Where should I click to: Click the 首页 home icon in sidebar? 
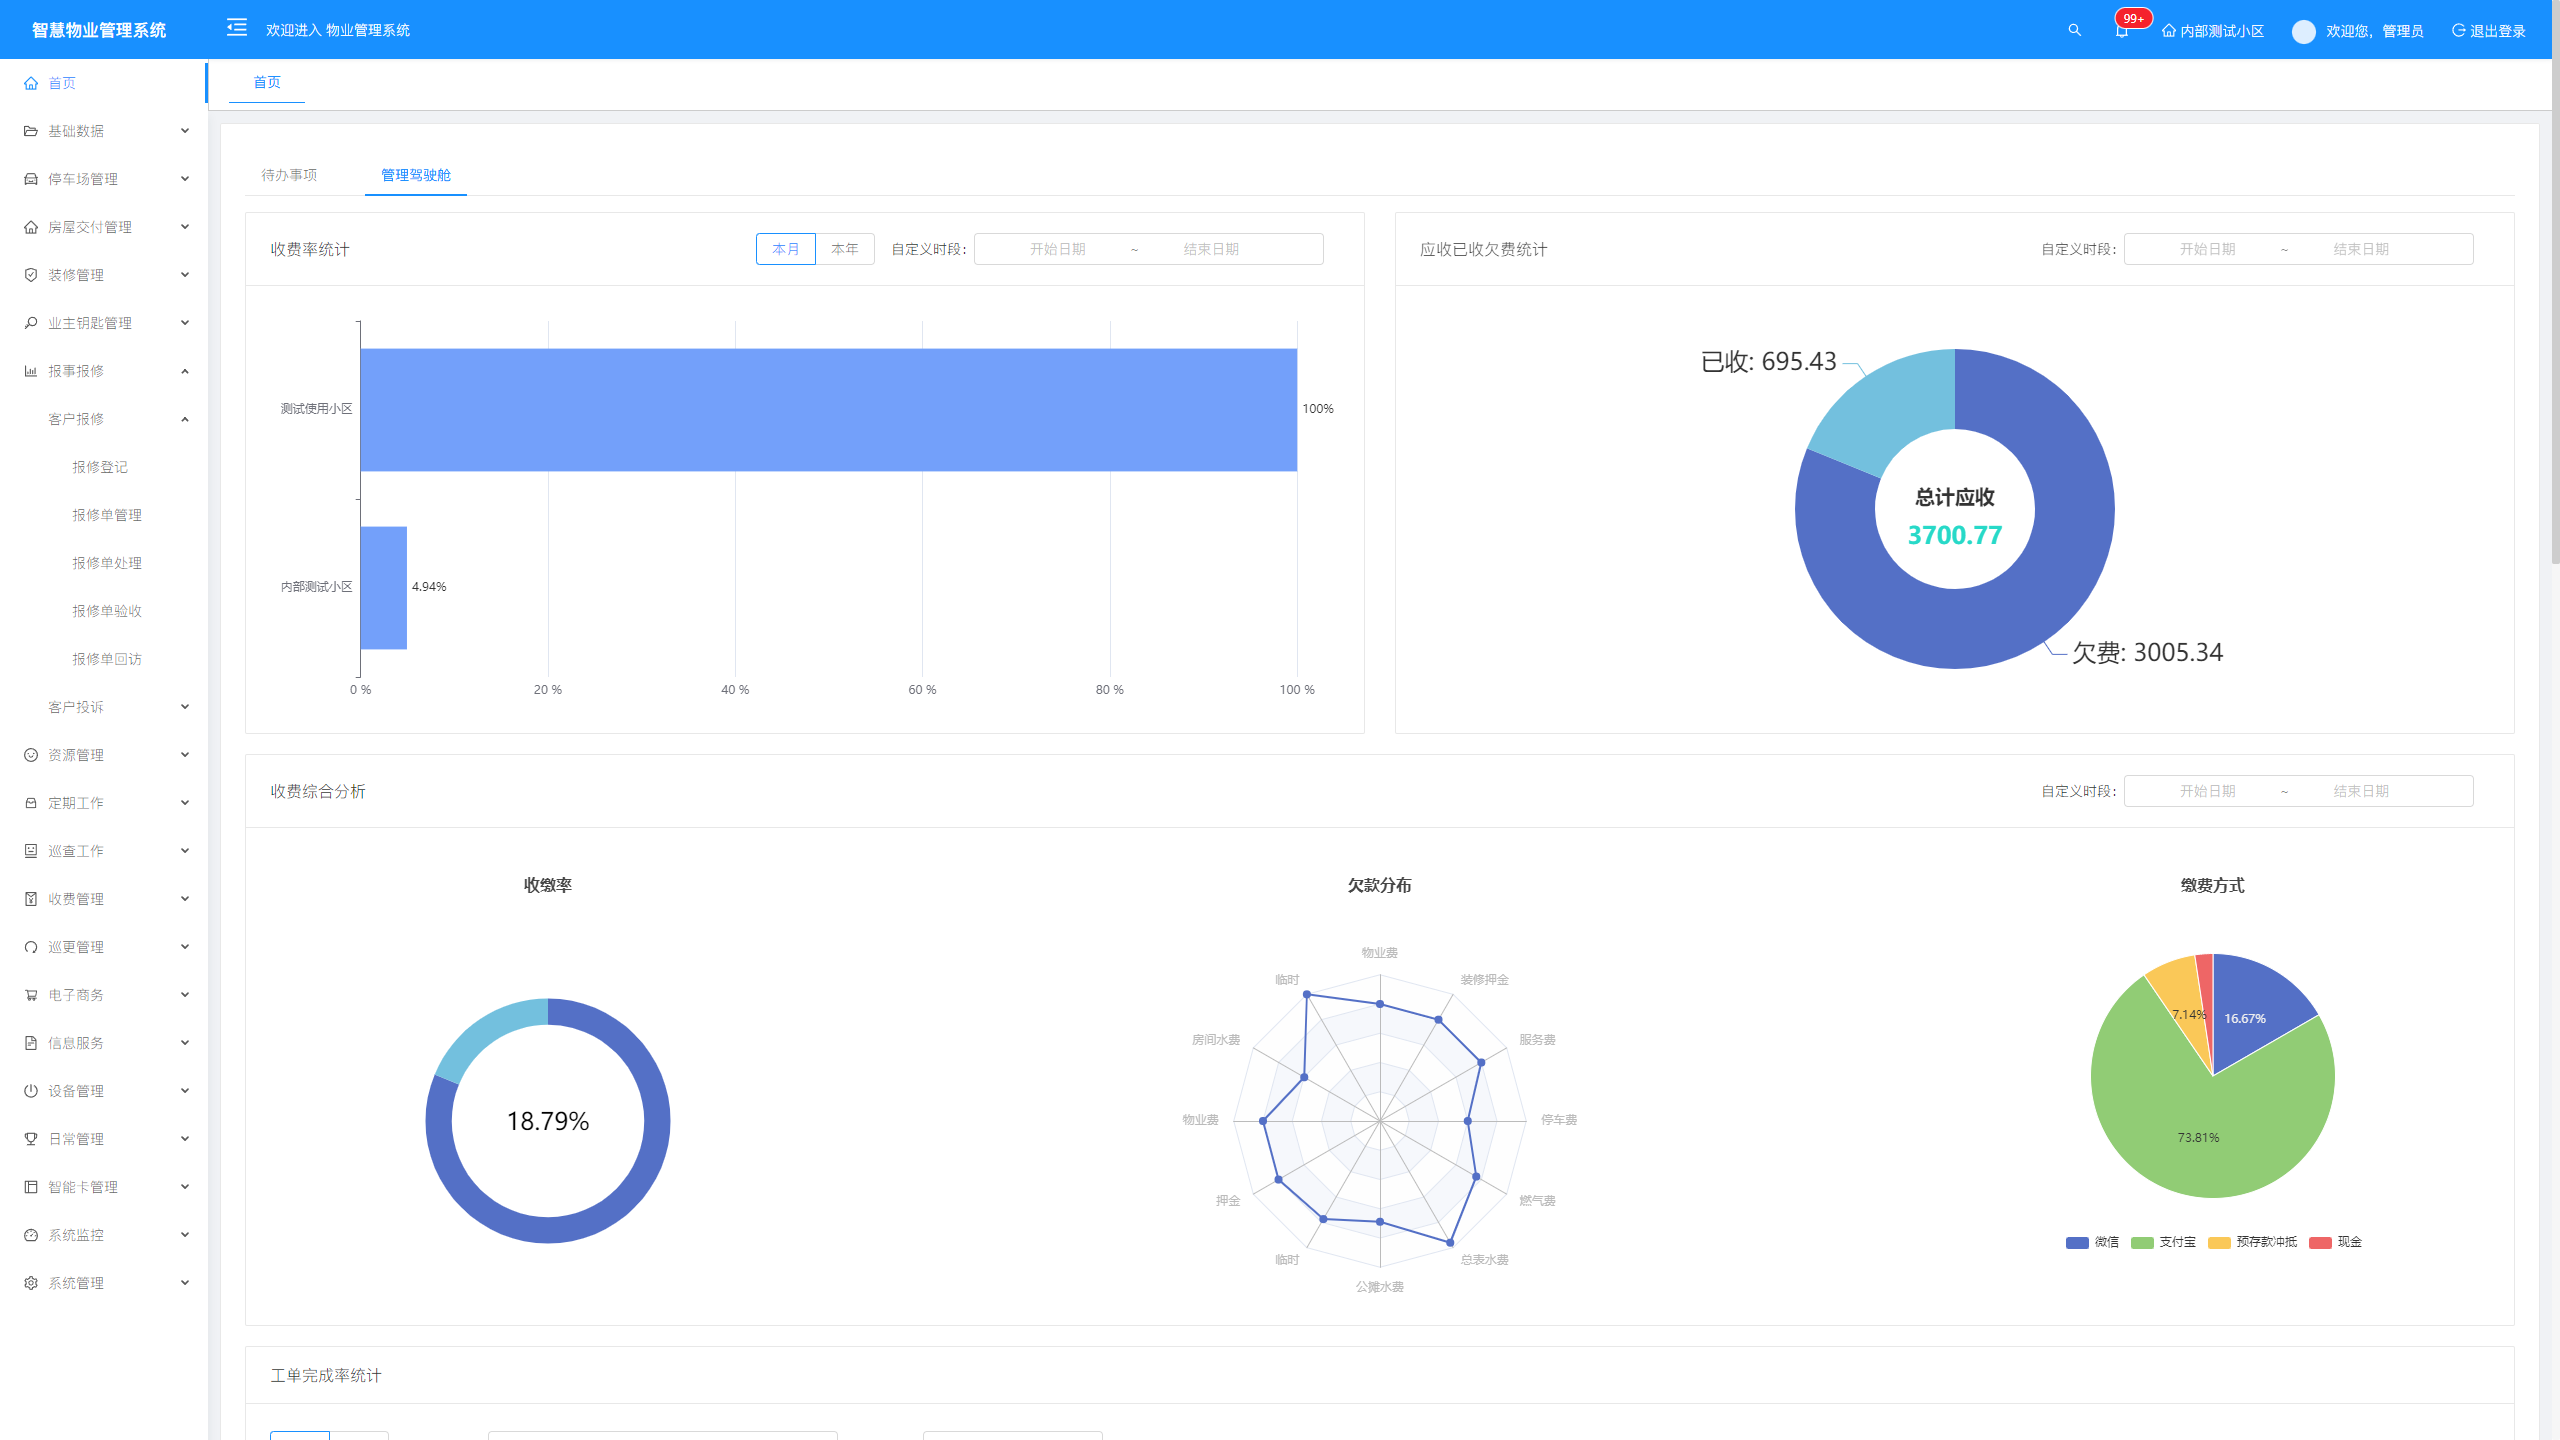31,83
